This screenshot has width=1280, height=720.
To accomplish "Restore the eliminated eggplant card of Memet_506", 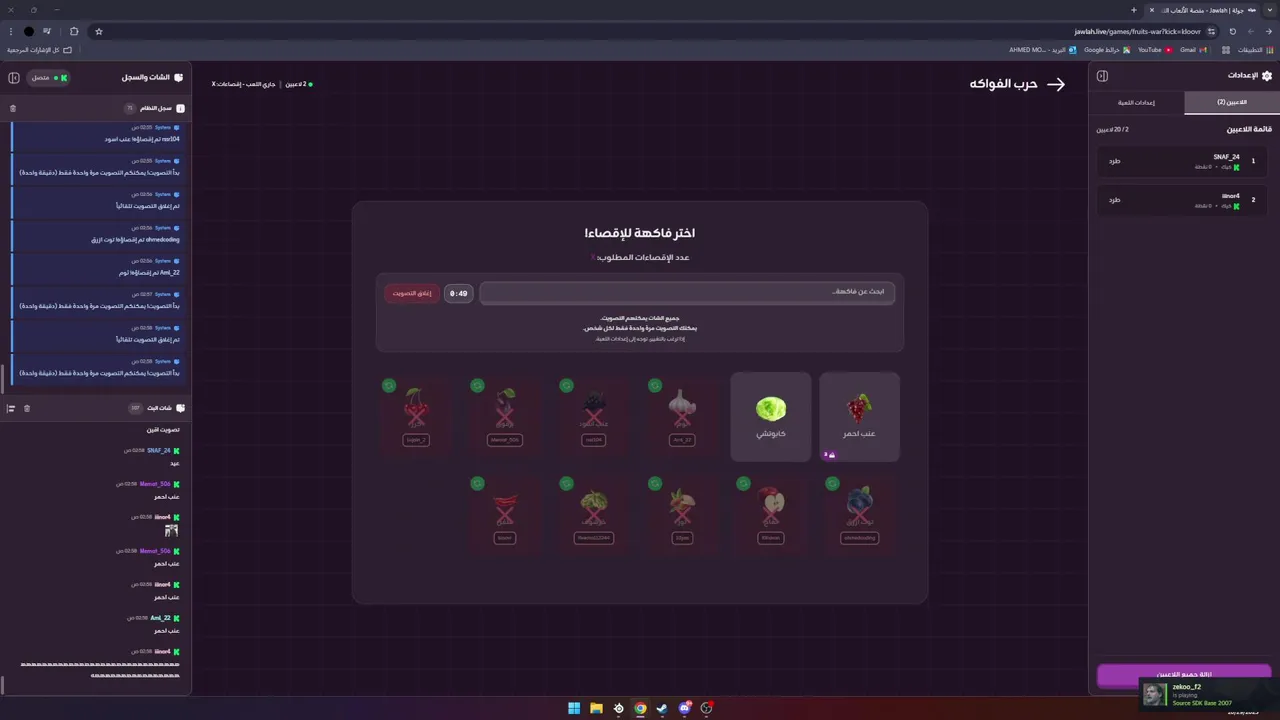I will pos(477,386).
